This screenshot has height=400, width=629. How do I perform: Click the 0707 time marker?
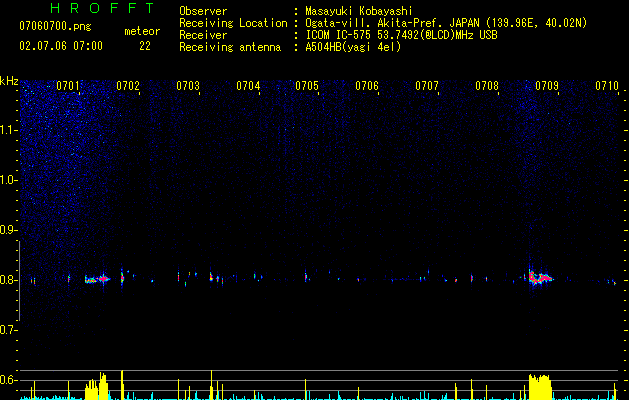click(427, 86)
